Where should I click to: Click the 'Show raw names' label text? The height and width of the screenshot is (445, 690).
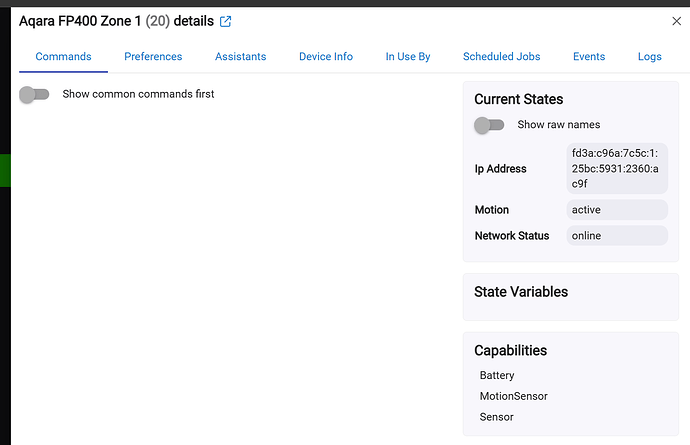[558, 125]
